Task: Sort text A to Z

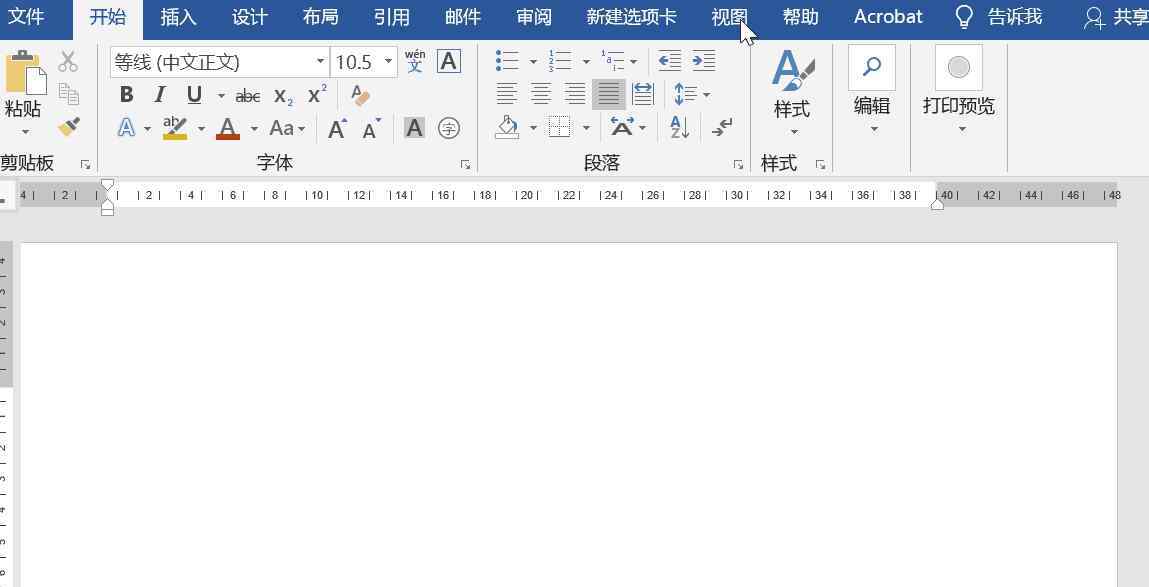Action: coord(679,128)
